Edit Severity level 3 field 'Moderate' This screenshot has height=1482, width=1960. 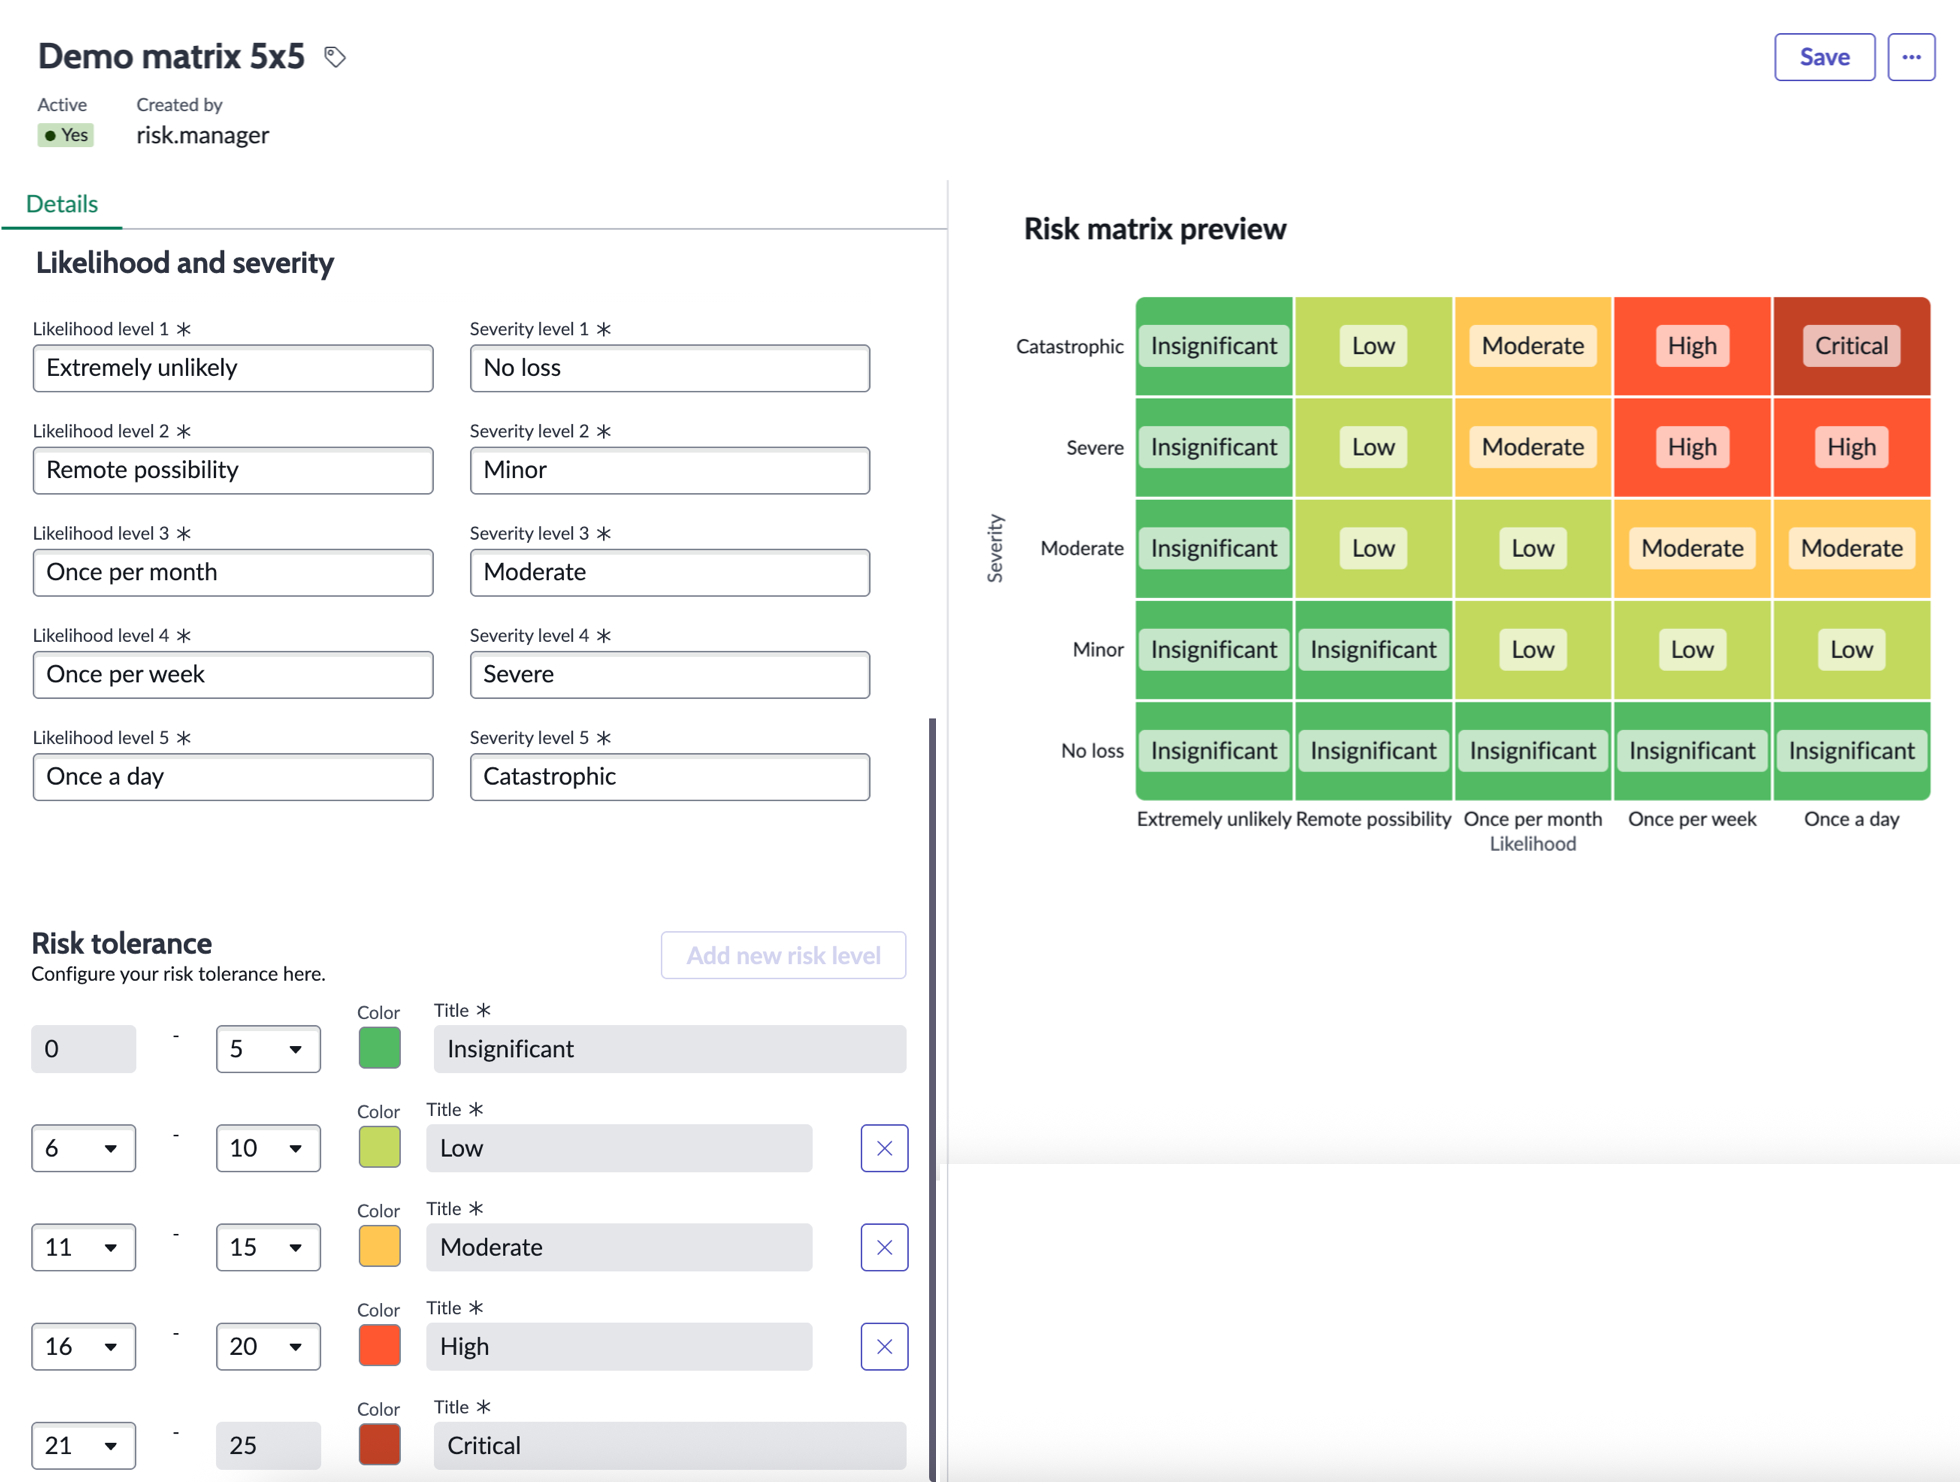670,572
